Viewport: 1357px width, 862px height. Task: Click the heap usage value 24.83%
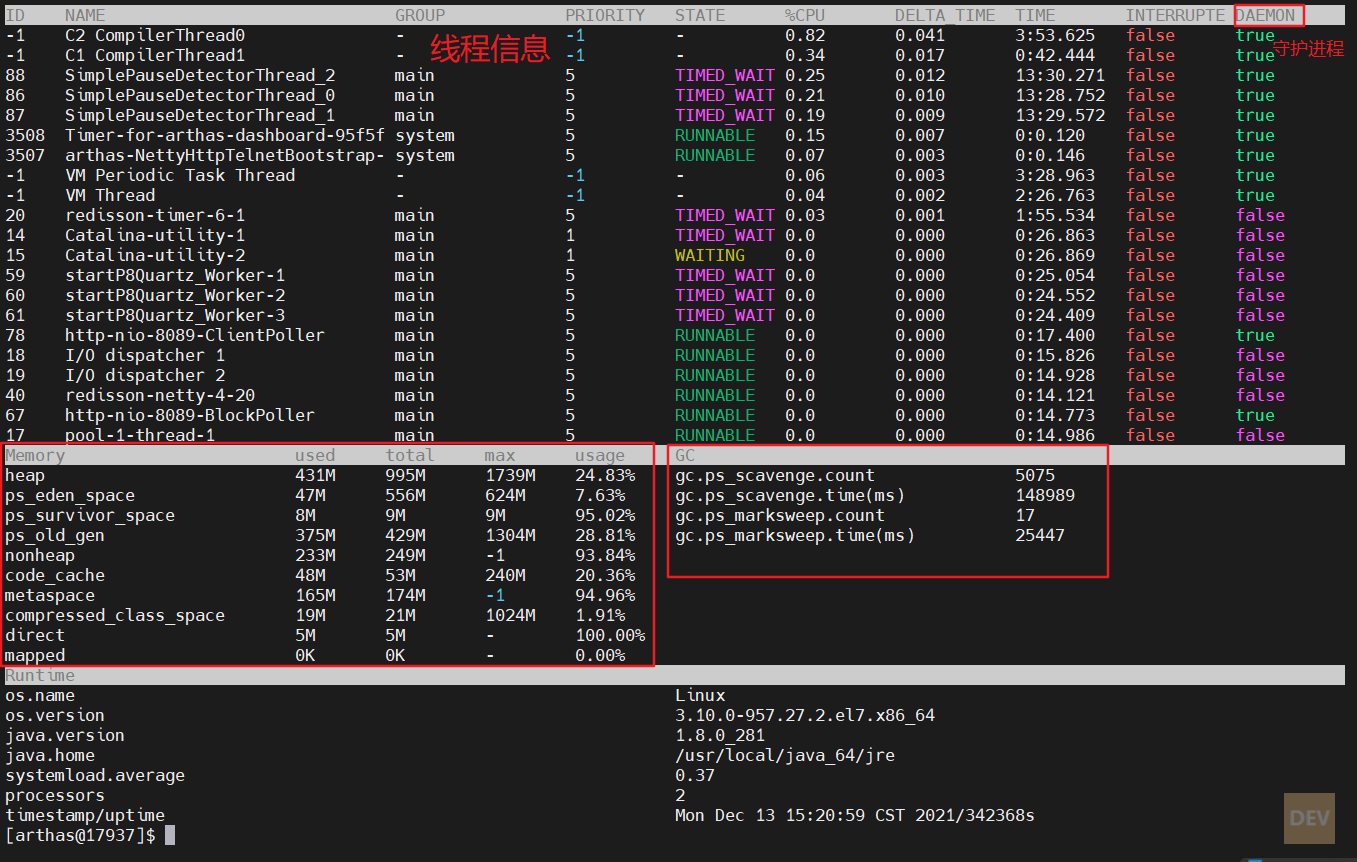[605, 475]
